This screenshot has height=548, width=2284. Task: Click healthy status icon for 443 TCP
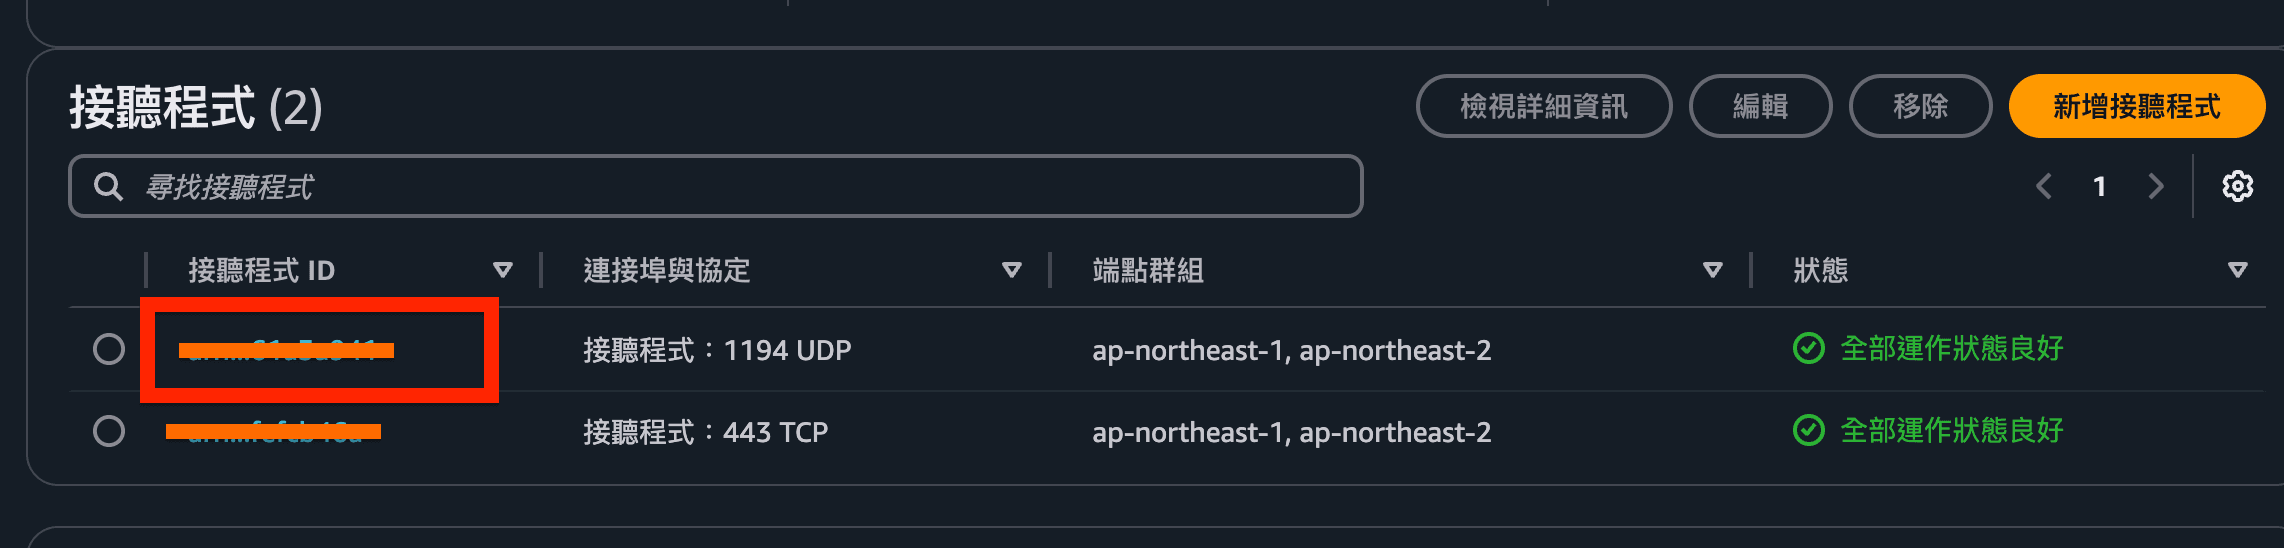tap(1808, 431)
